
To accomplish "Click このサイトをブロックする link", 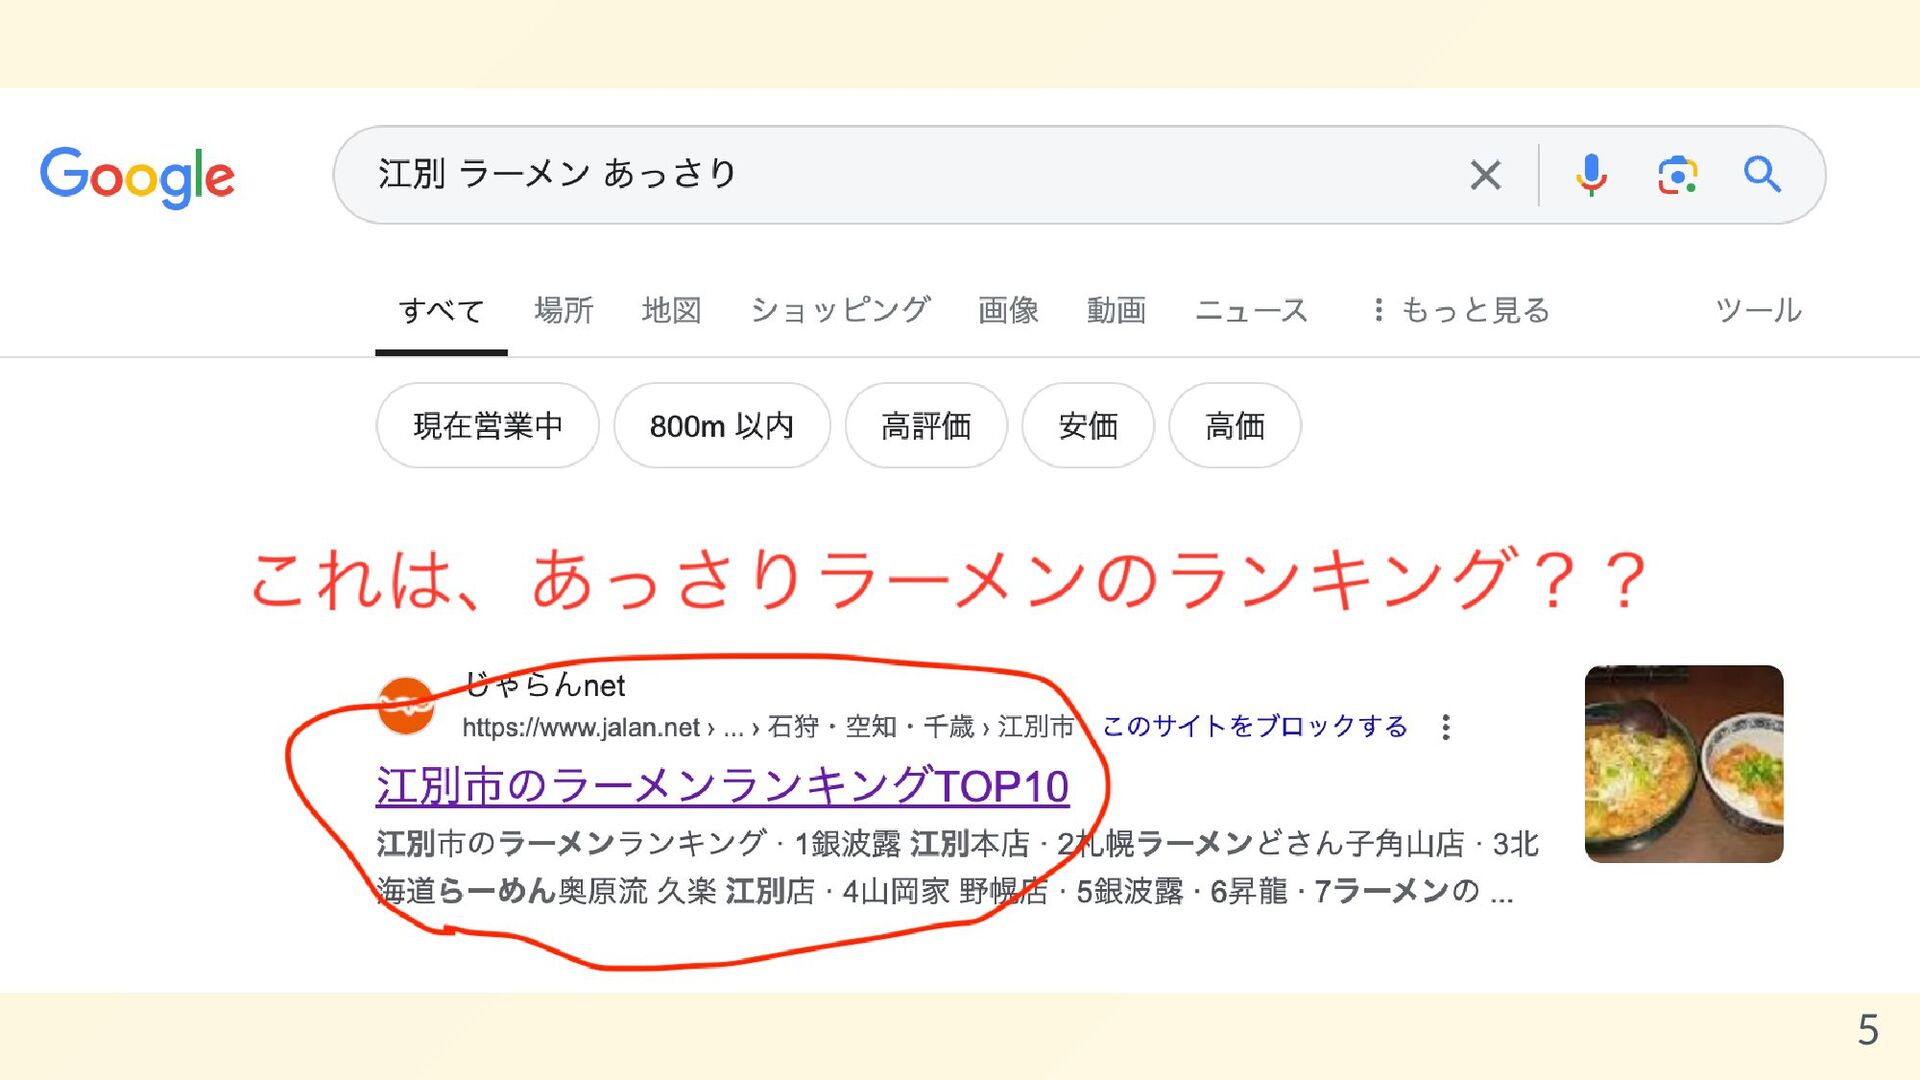I will (x=1255, y=726).
